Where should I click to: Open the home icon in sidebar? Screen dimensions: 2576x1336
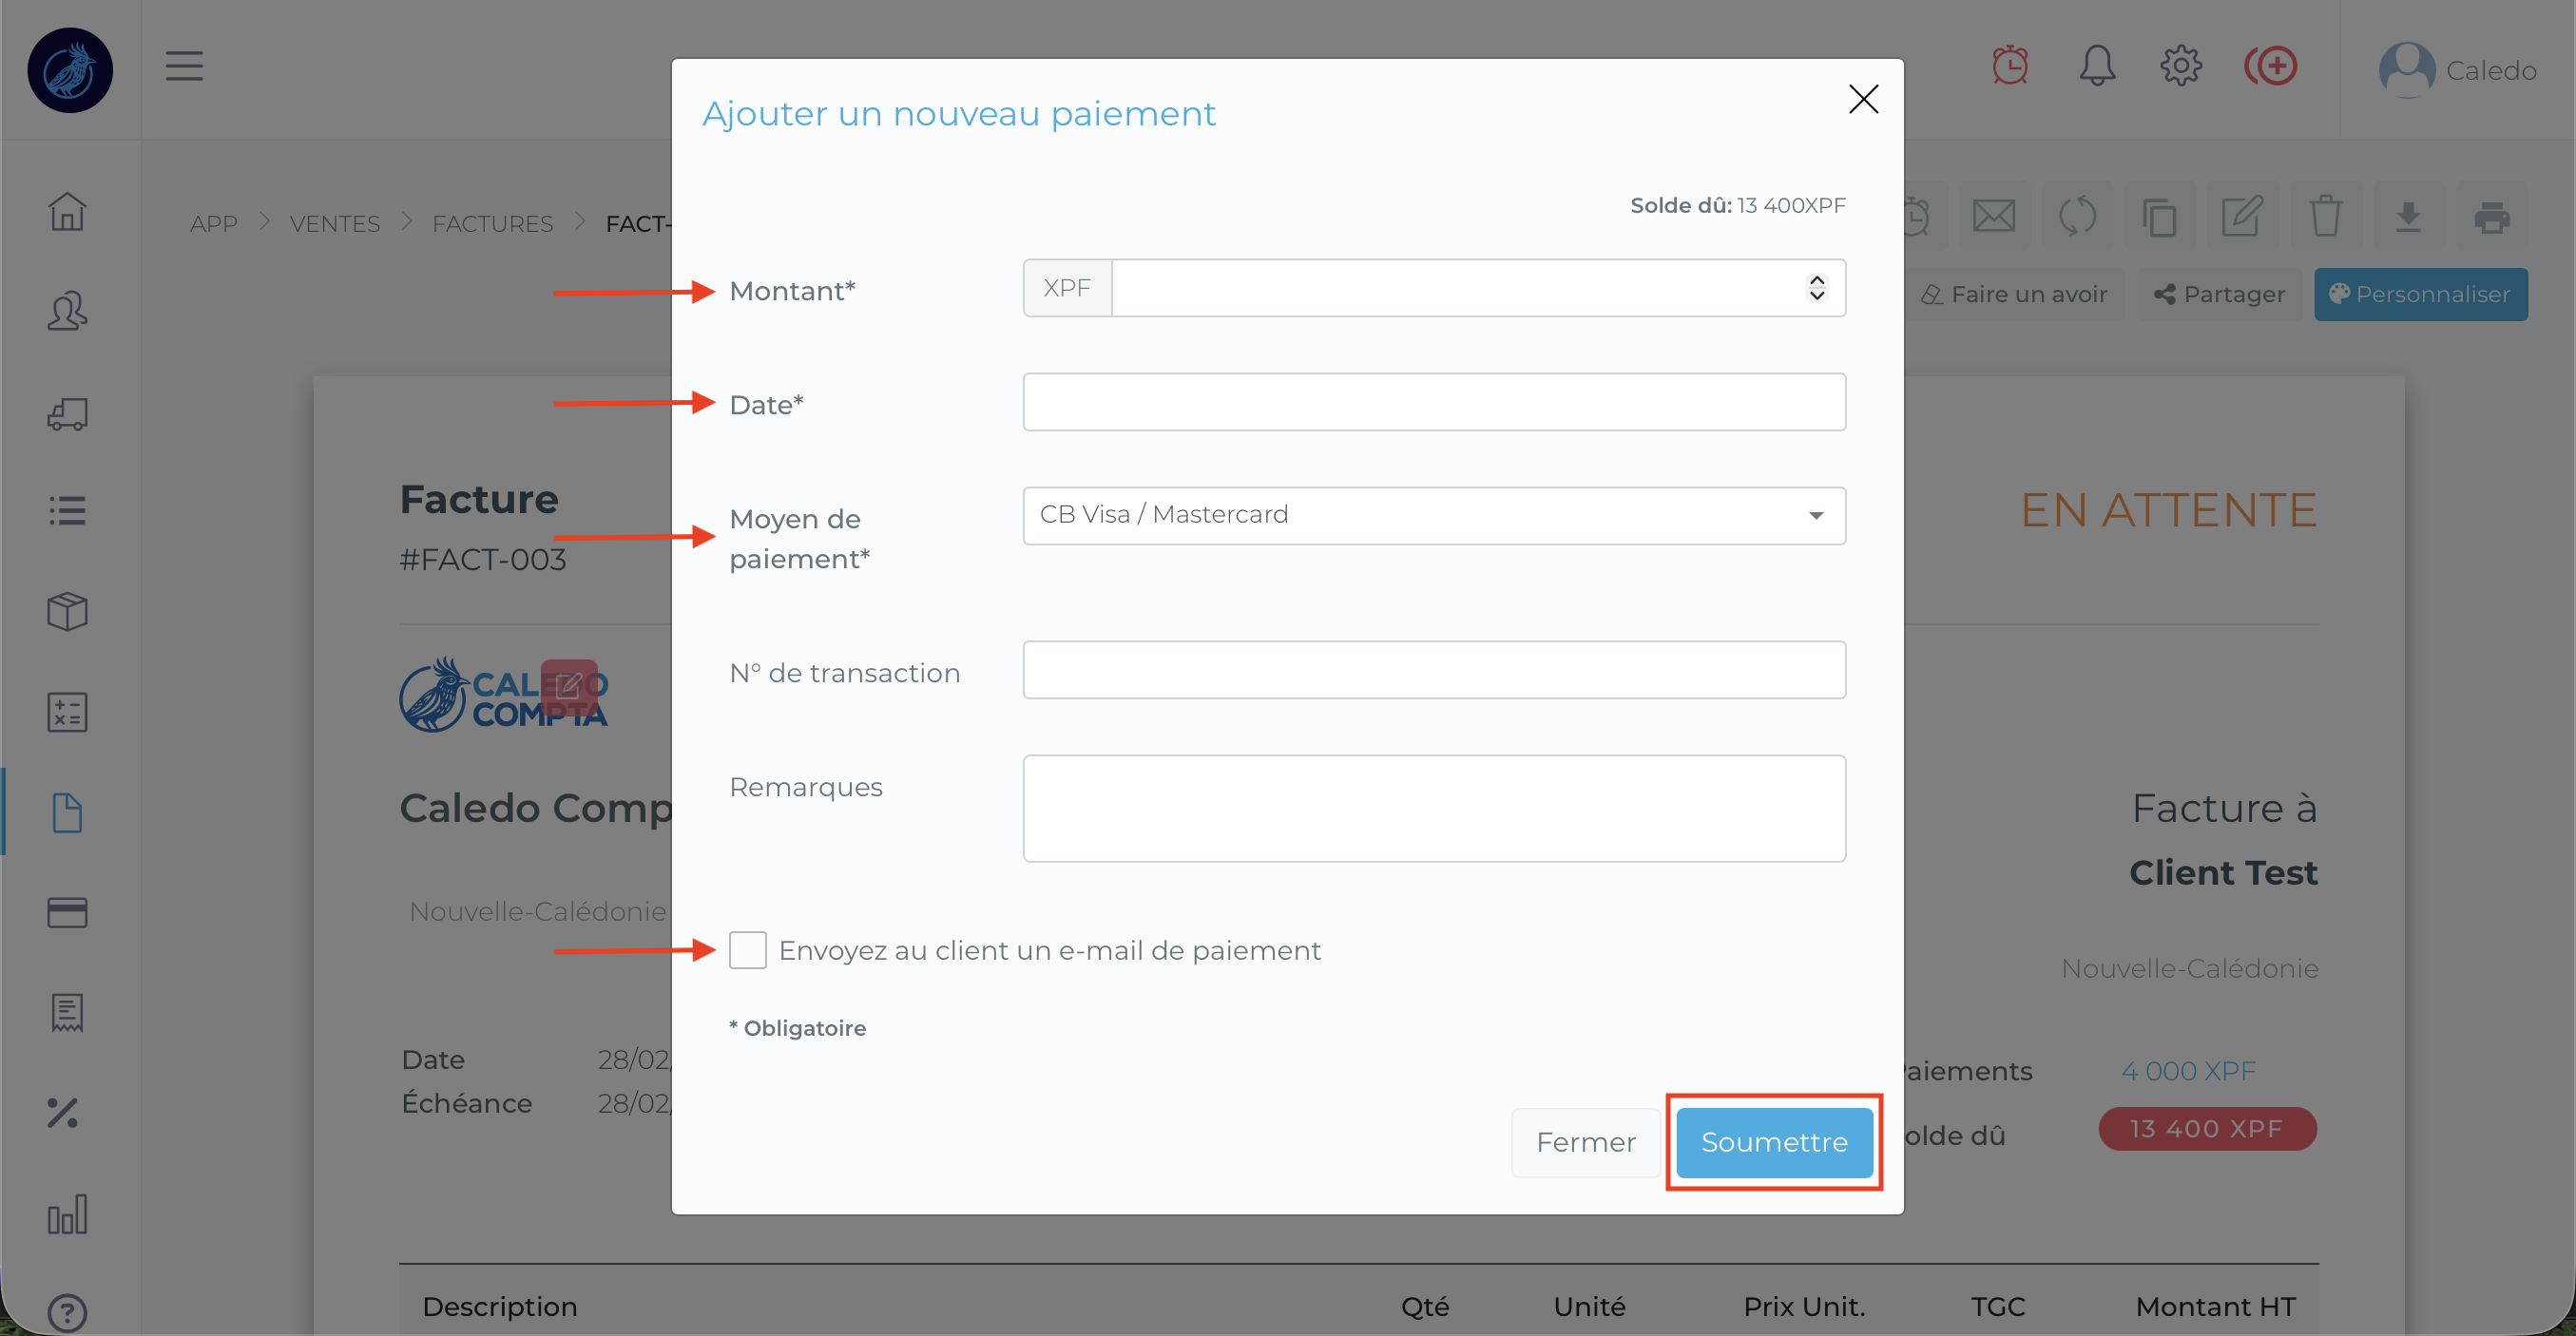coord(67,212)
